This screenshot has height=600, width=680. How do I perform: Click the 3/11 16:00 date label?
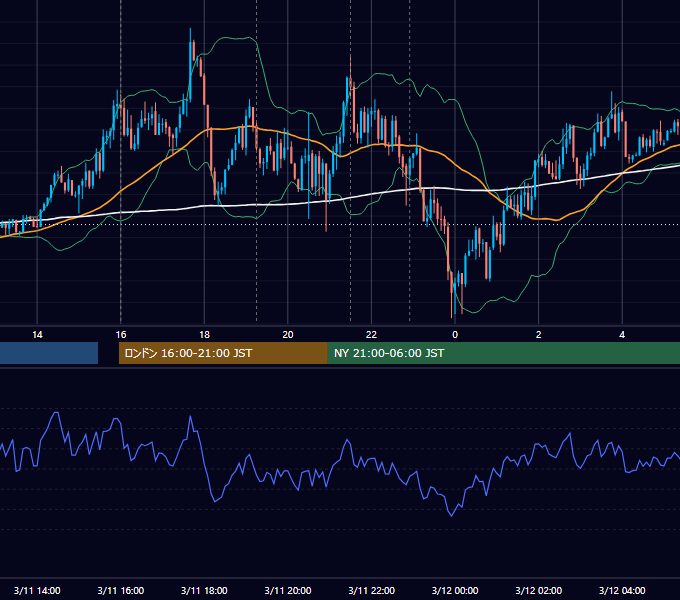[x=121, y=590]
